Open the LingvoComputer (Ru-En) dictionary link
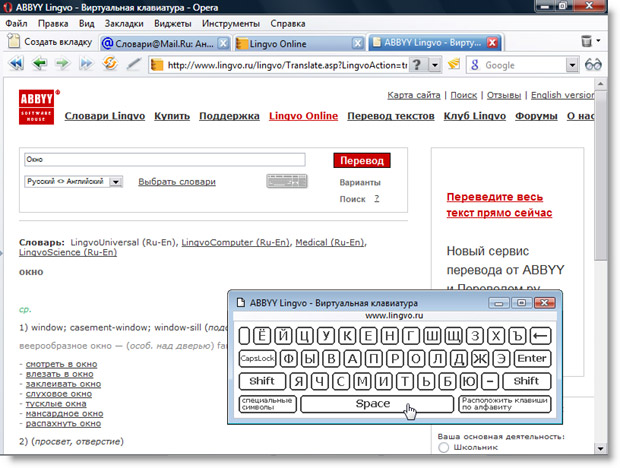The height and width of the screenshot is (468, 620). pyautogui.click(x=235, y=242)
